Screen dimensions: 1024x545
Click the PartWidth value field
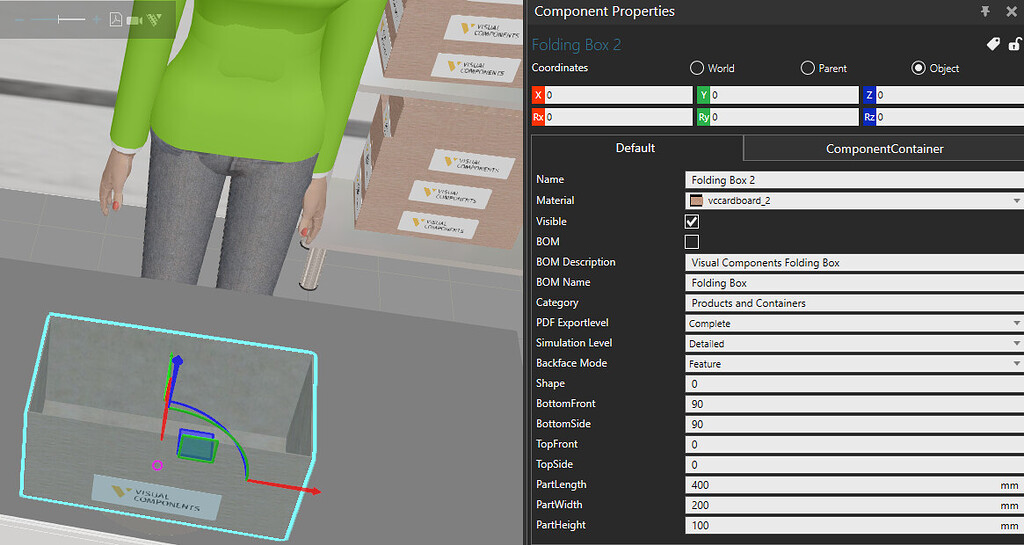click(x=854, y=505)
